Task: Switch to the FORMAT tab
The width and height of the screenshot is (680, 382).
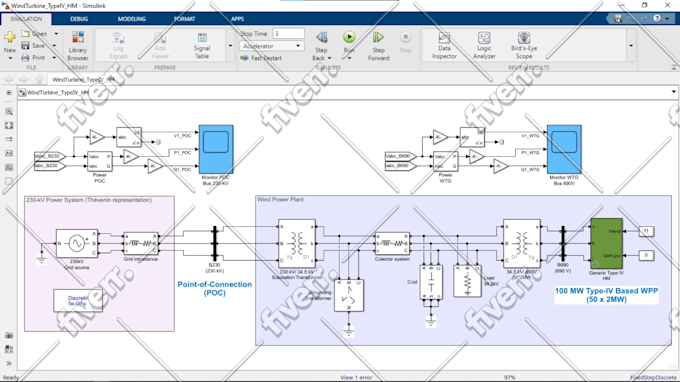Action: (x=184, y=19)
